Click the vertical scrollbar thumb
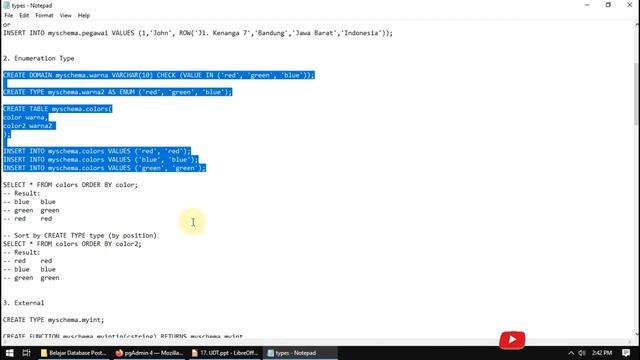Image resolution: width=640 pixels, height=360 pixels. coord(636,94)
